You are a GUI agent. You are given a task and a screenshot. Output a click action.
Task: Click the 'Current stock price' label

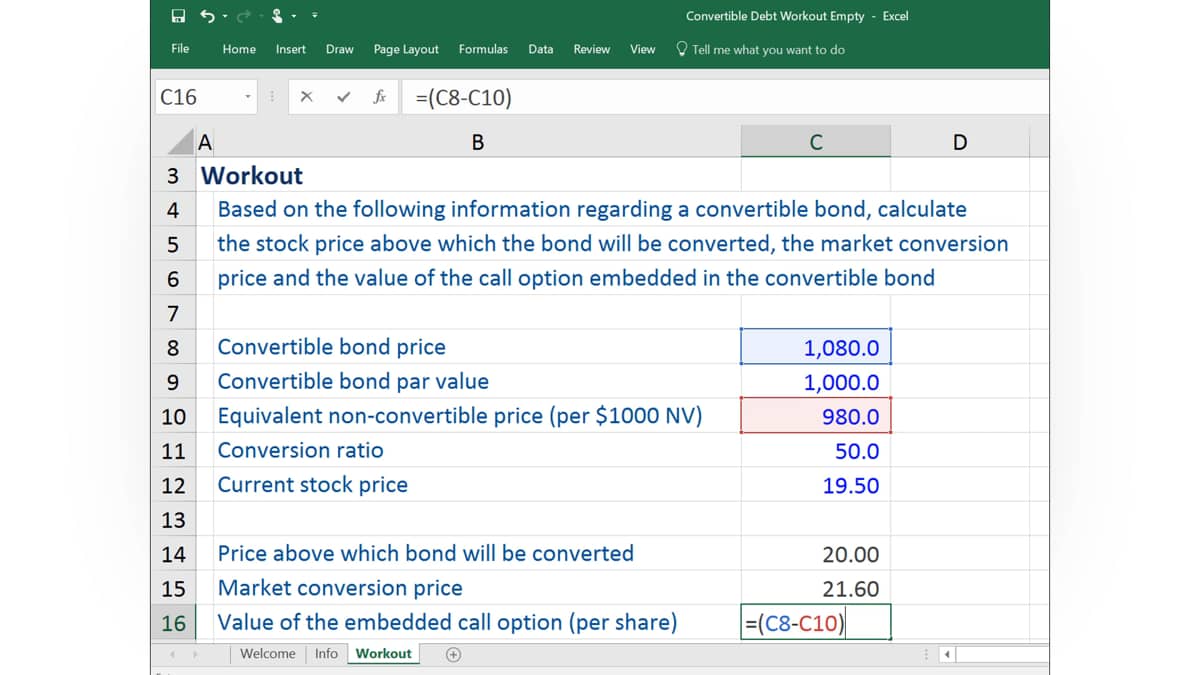(x=312, y=485)
